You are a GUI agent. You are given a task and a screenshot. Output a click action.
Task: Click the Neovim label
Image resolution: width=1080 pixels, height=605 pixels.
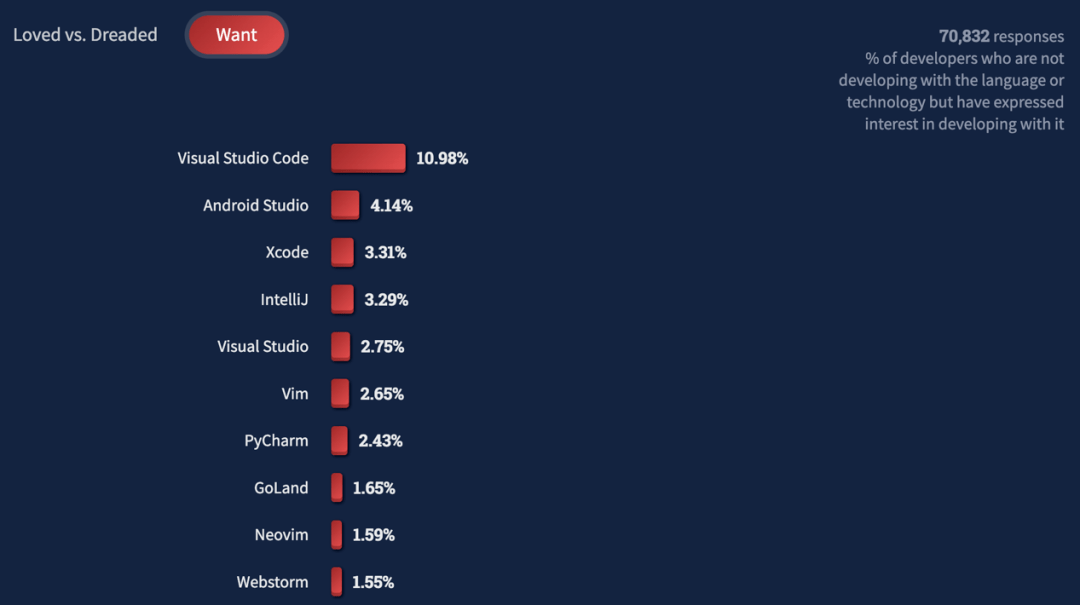coord(282,535)
